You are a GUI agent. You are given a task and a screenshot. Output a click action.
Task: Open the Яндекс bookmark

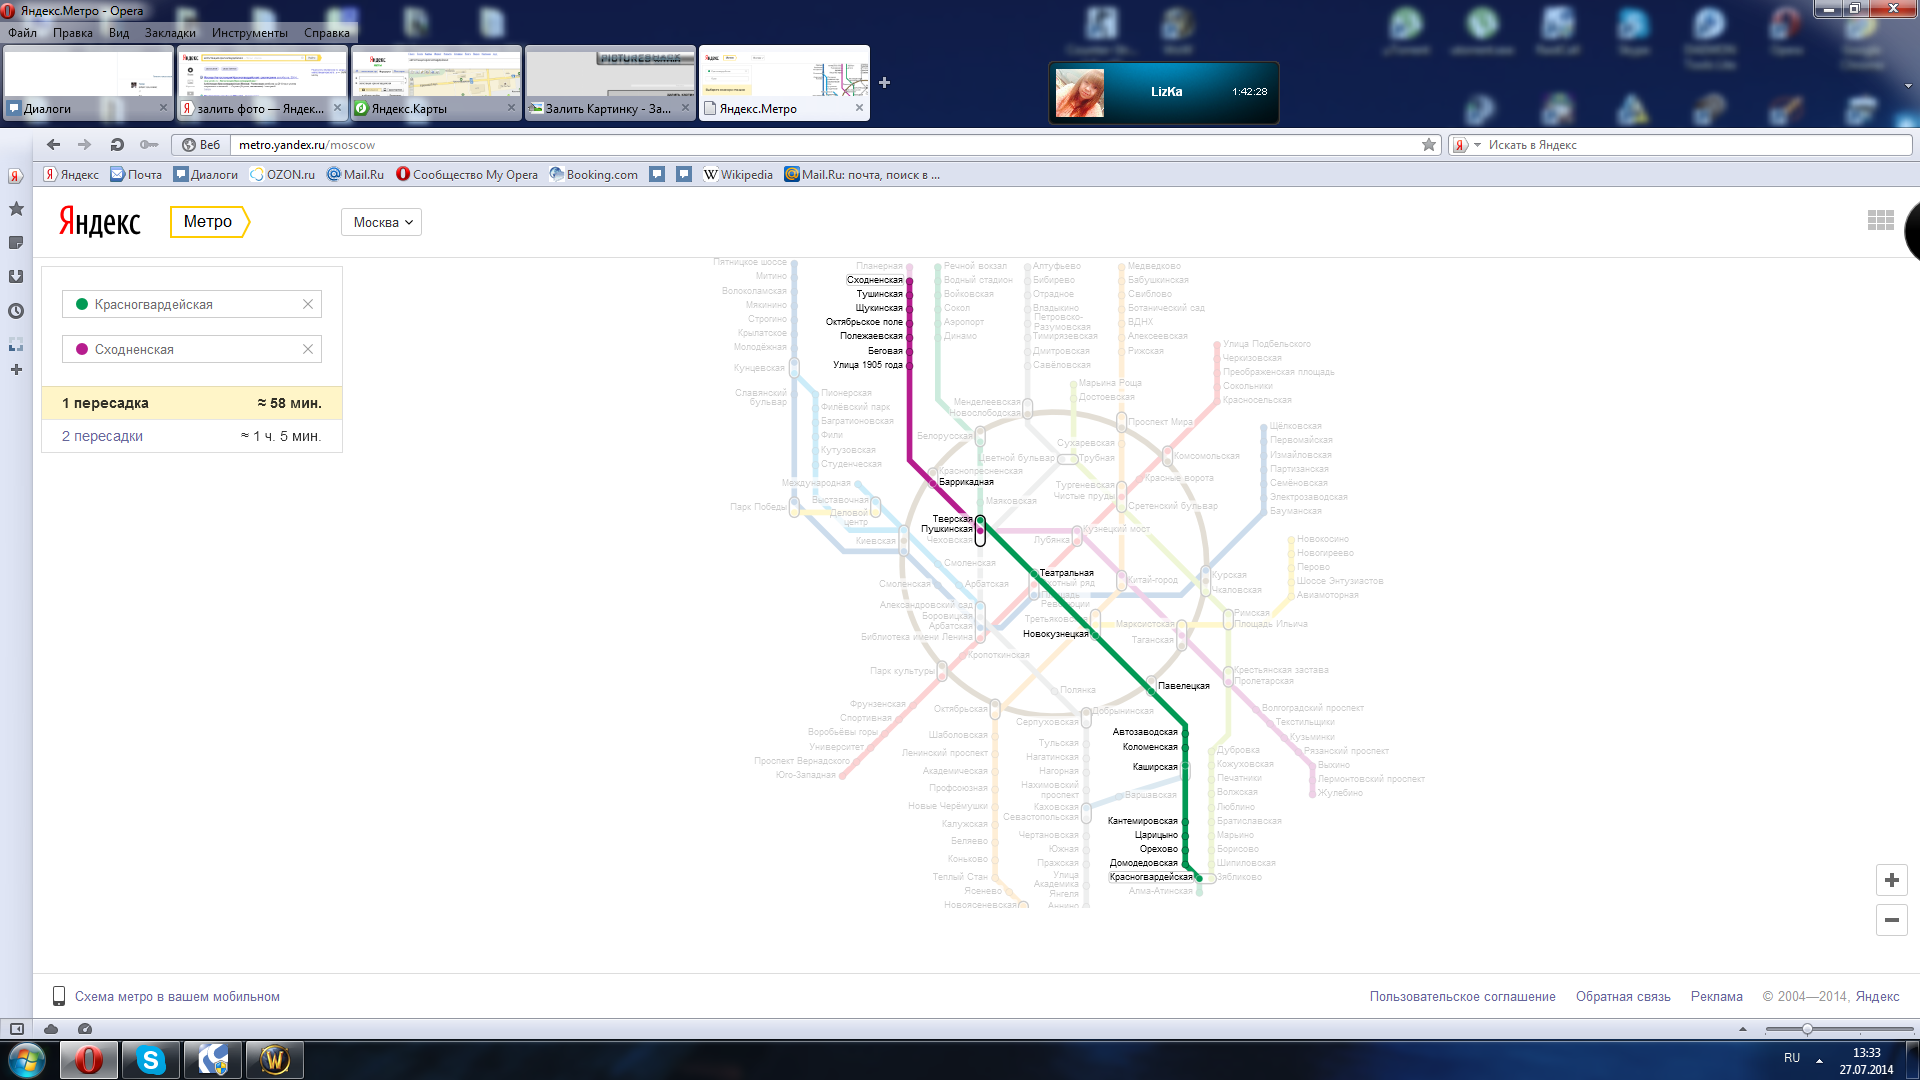click(71, 174)
